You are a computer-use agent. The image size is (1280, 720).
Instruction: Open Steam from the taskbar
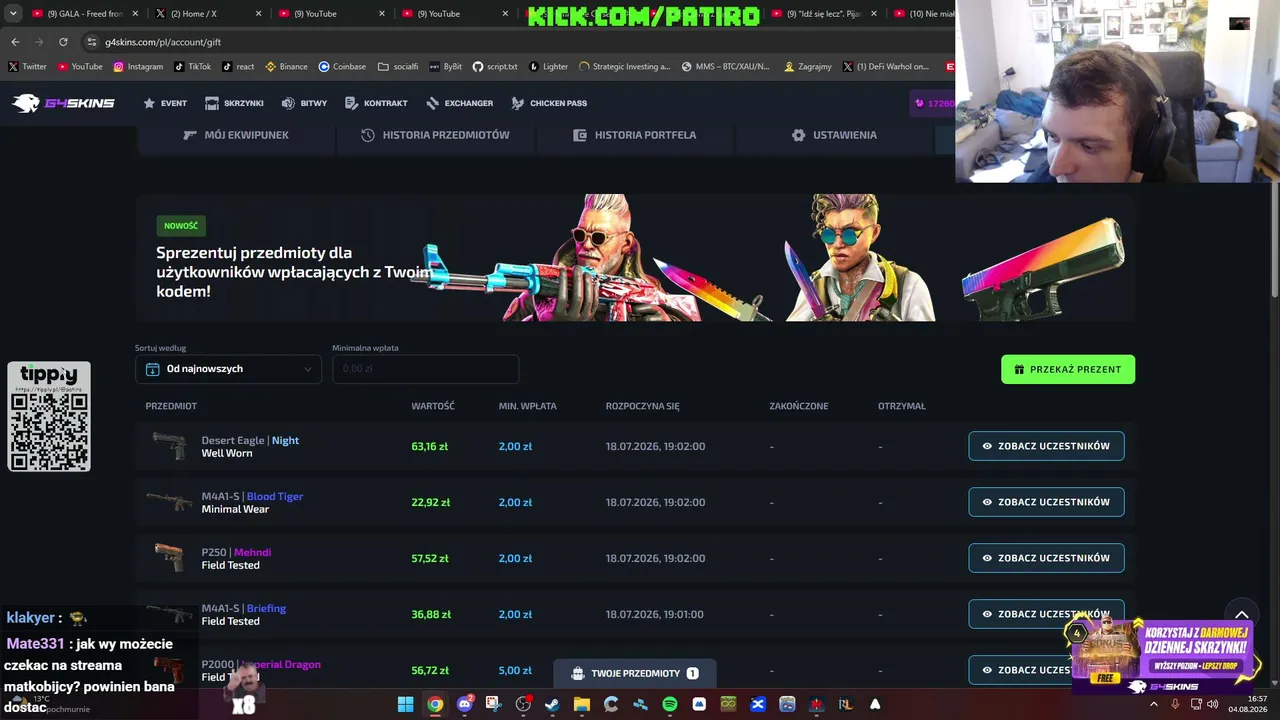tap(552, 704)
